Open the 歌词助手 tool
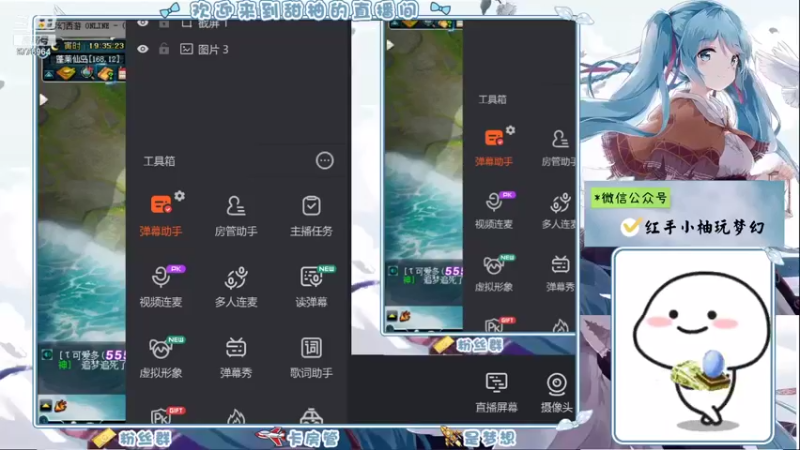Screen dimensions: 800x450 pyautogui.click(x=311, y=357)
